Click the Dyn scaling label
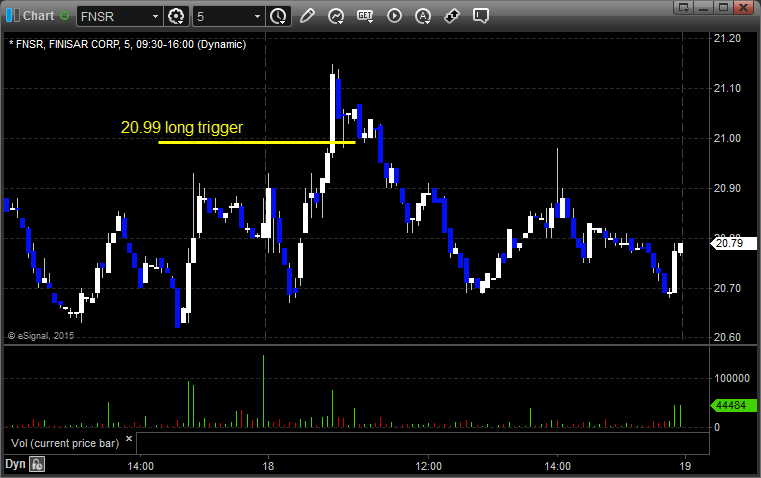 15,464
